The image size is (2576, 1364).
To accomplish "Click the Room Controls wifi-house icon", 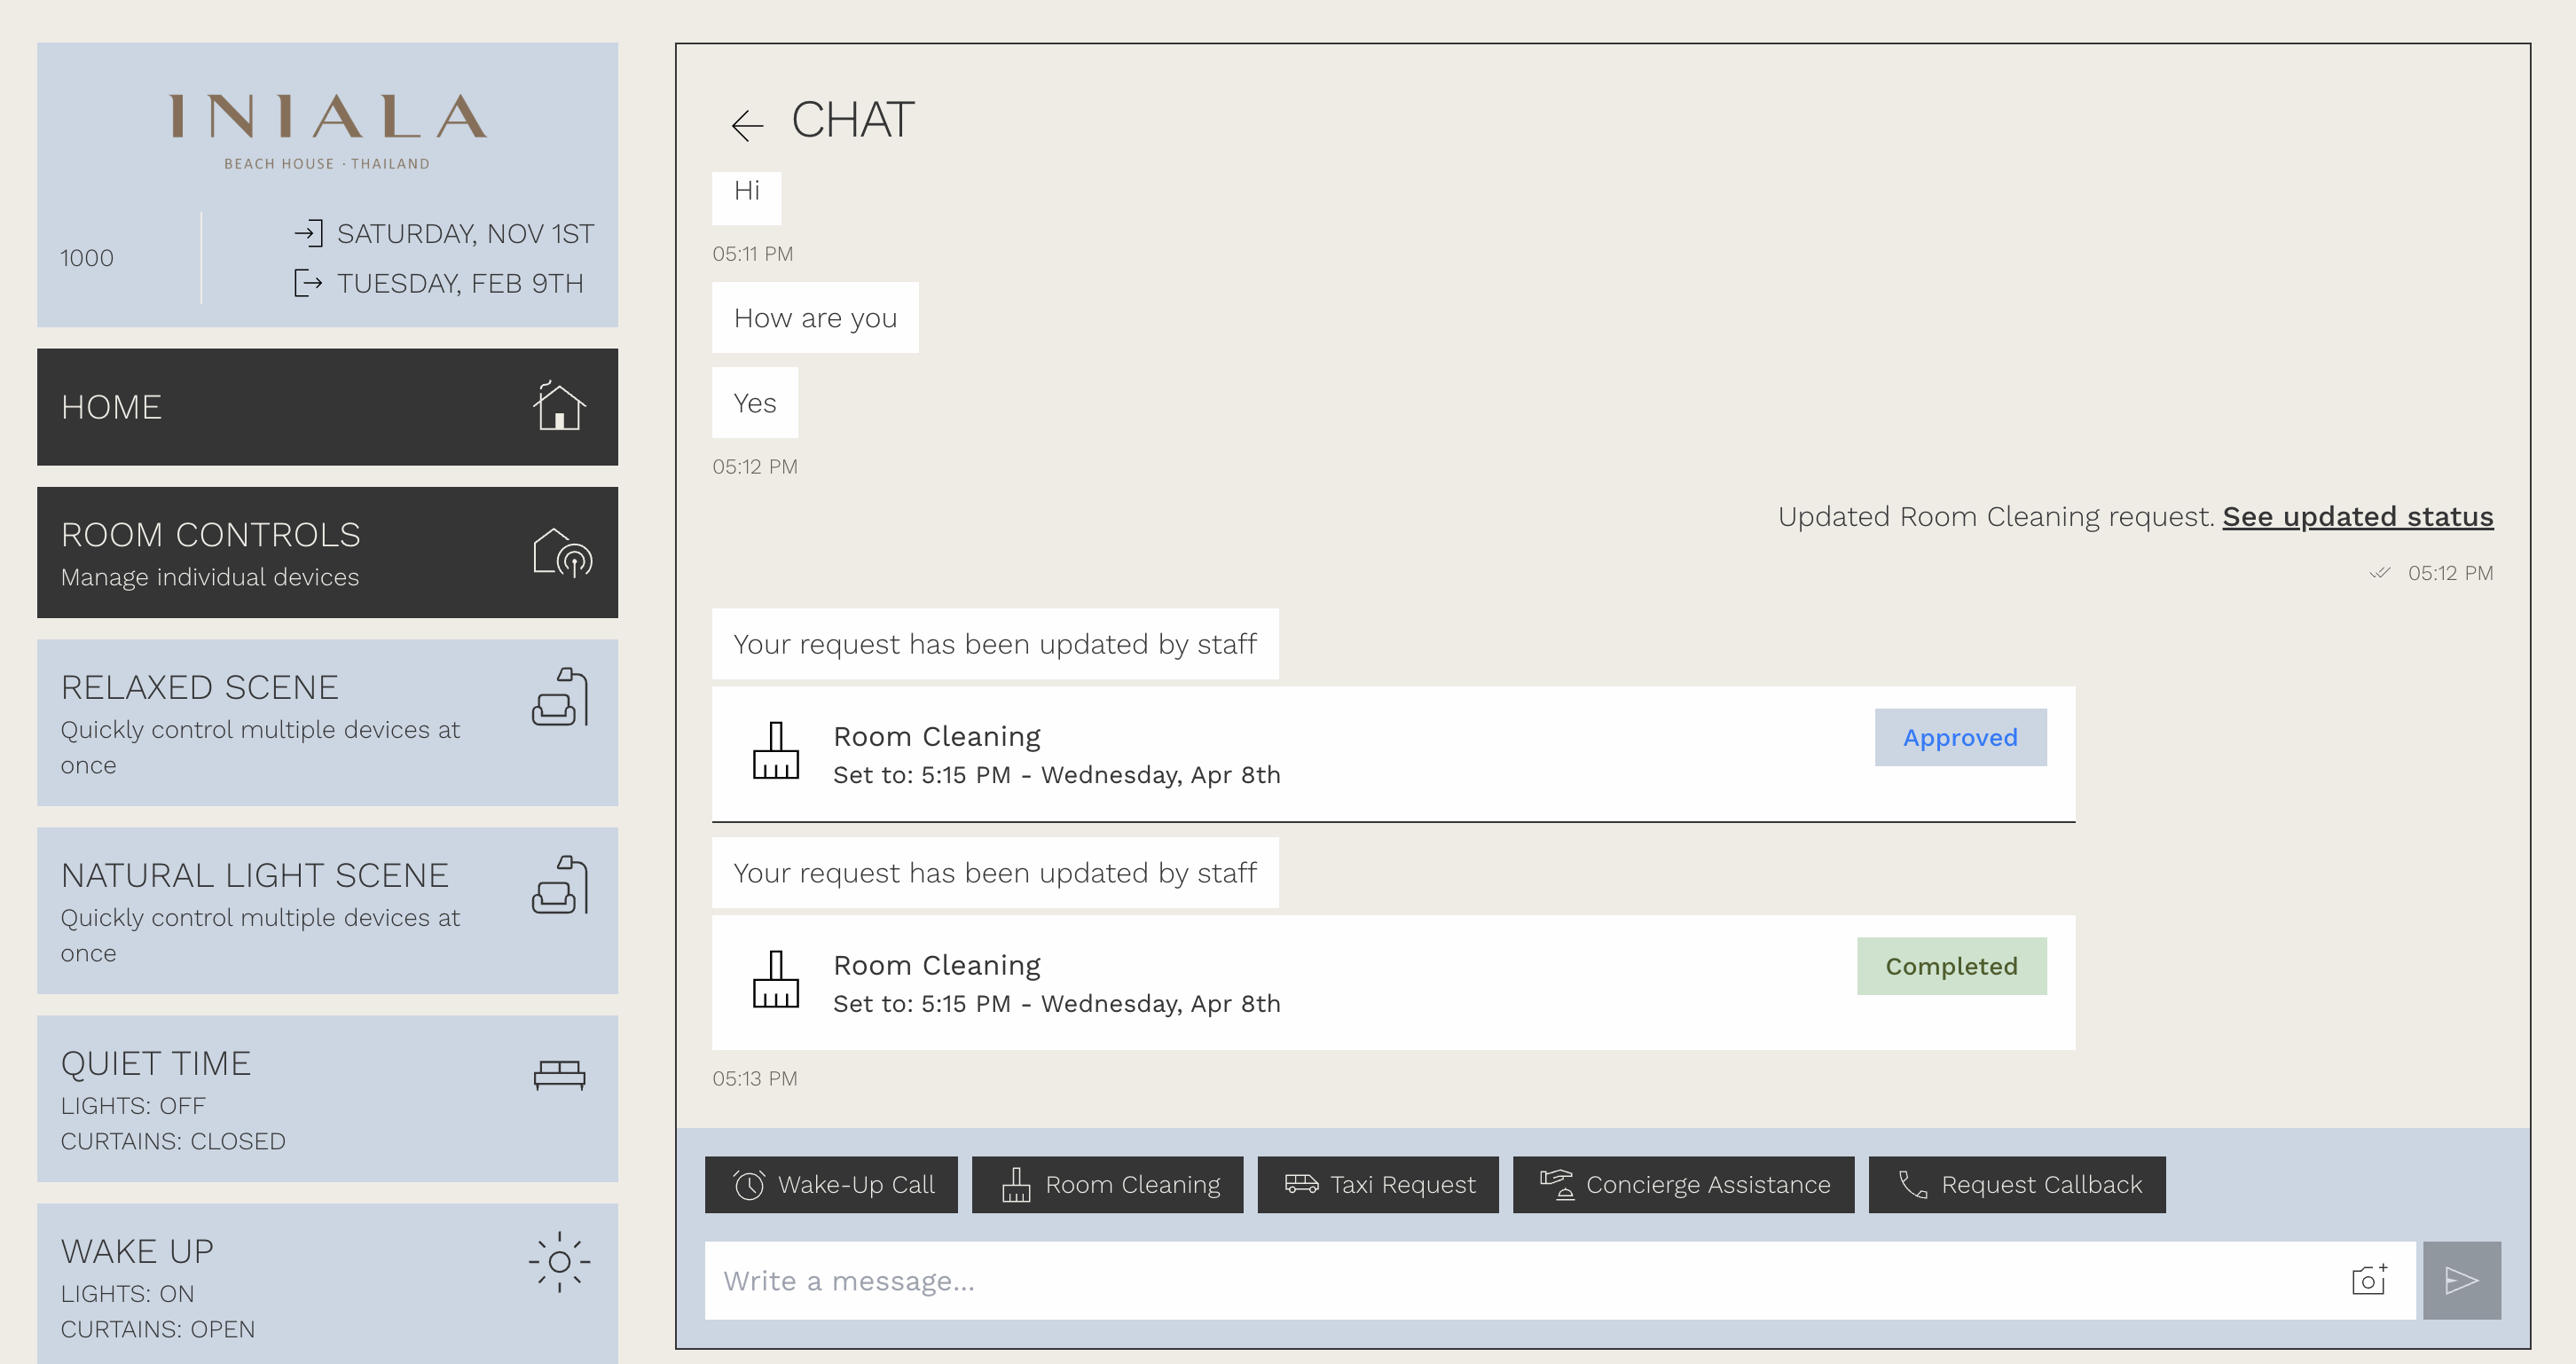I will pyautogui.click(x=562, y=552).
